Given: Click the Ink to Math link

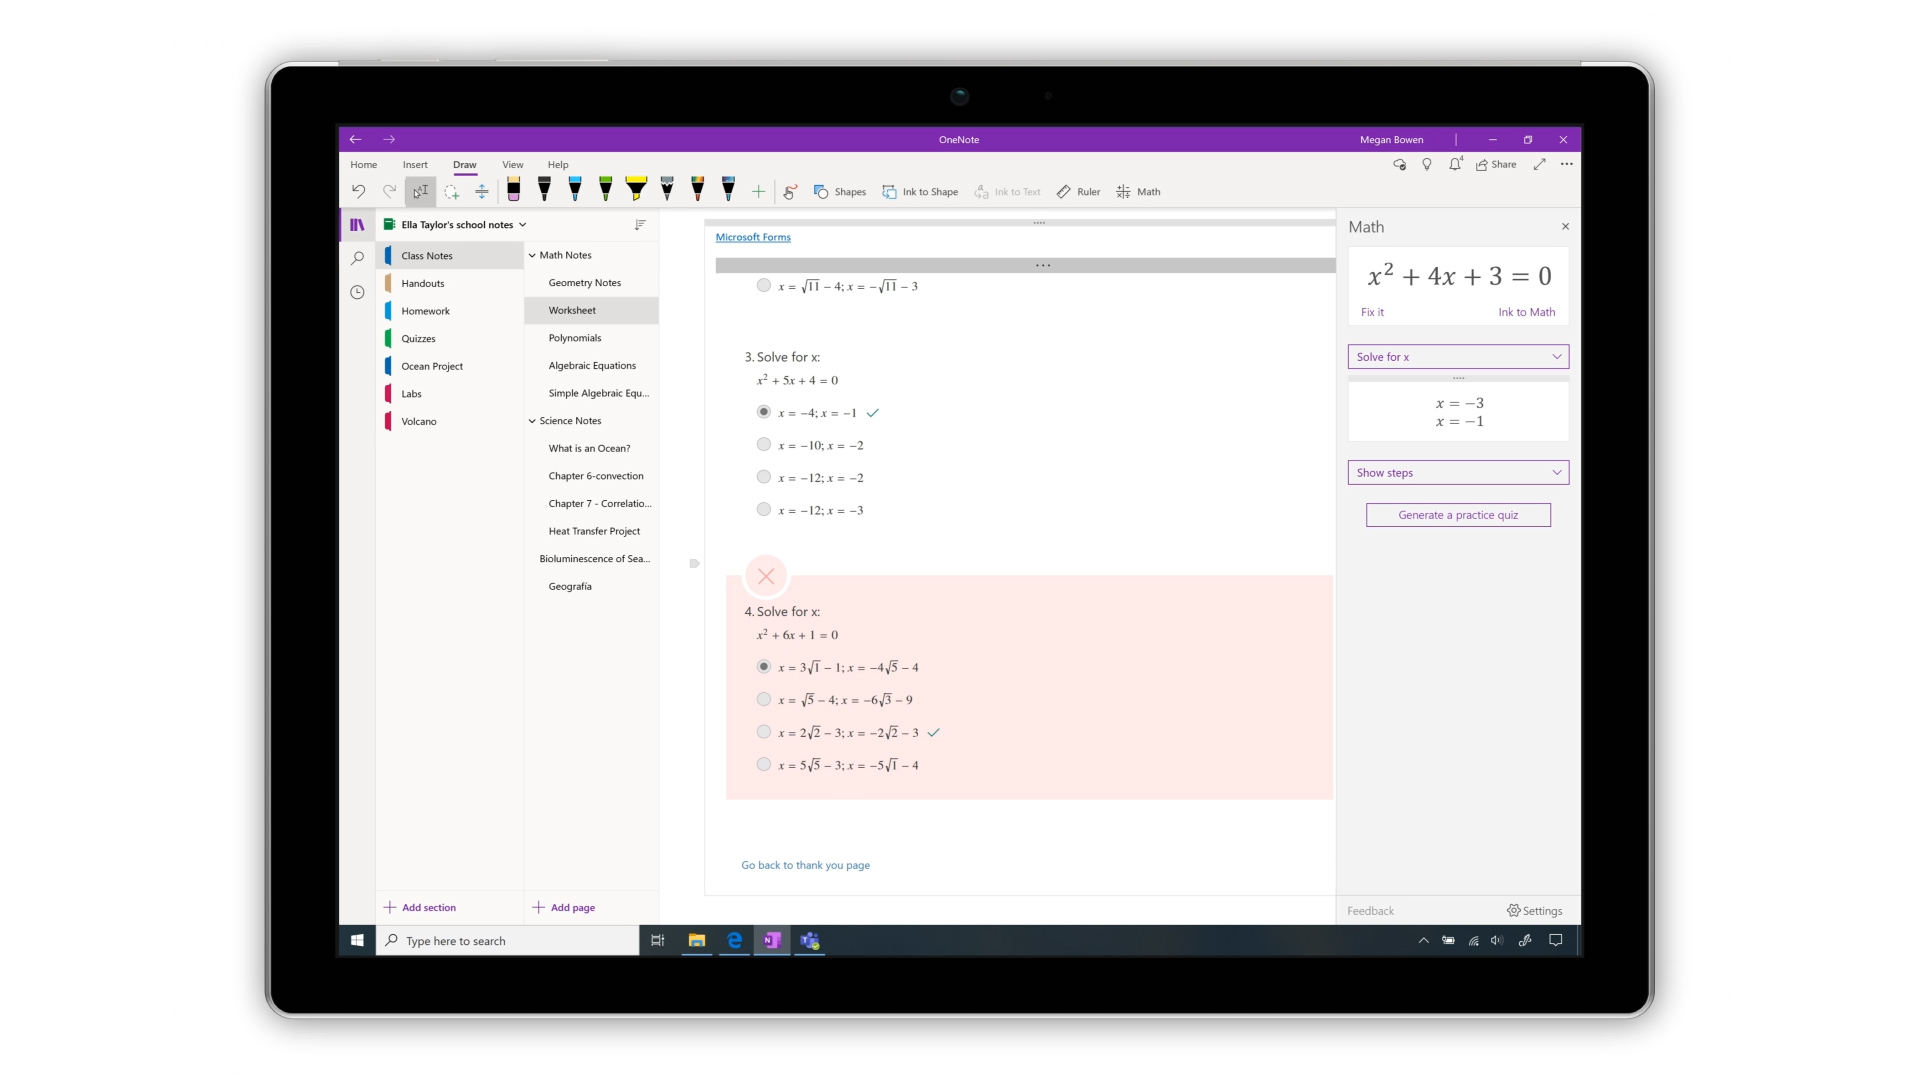Looking at the screenshot, I should 1526,312.
